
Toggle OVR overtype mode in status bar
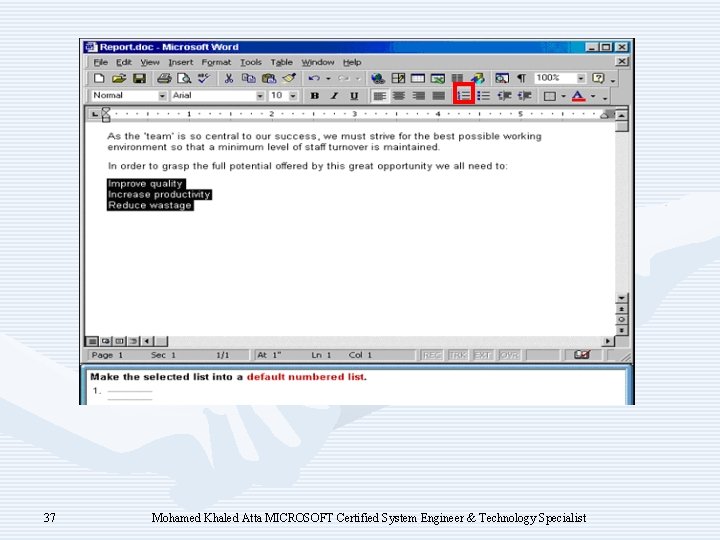coord(509,355)
